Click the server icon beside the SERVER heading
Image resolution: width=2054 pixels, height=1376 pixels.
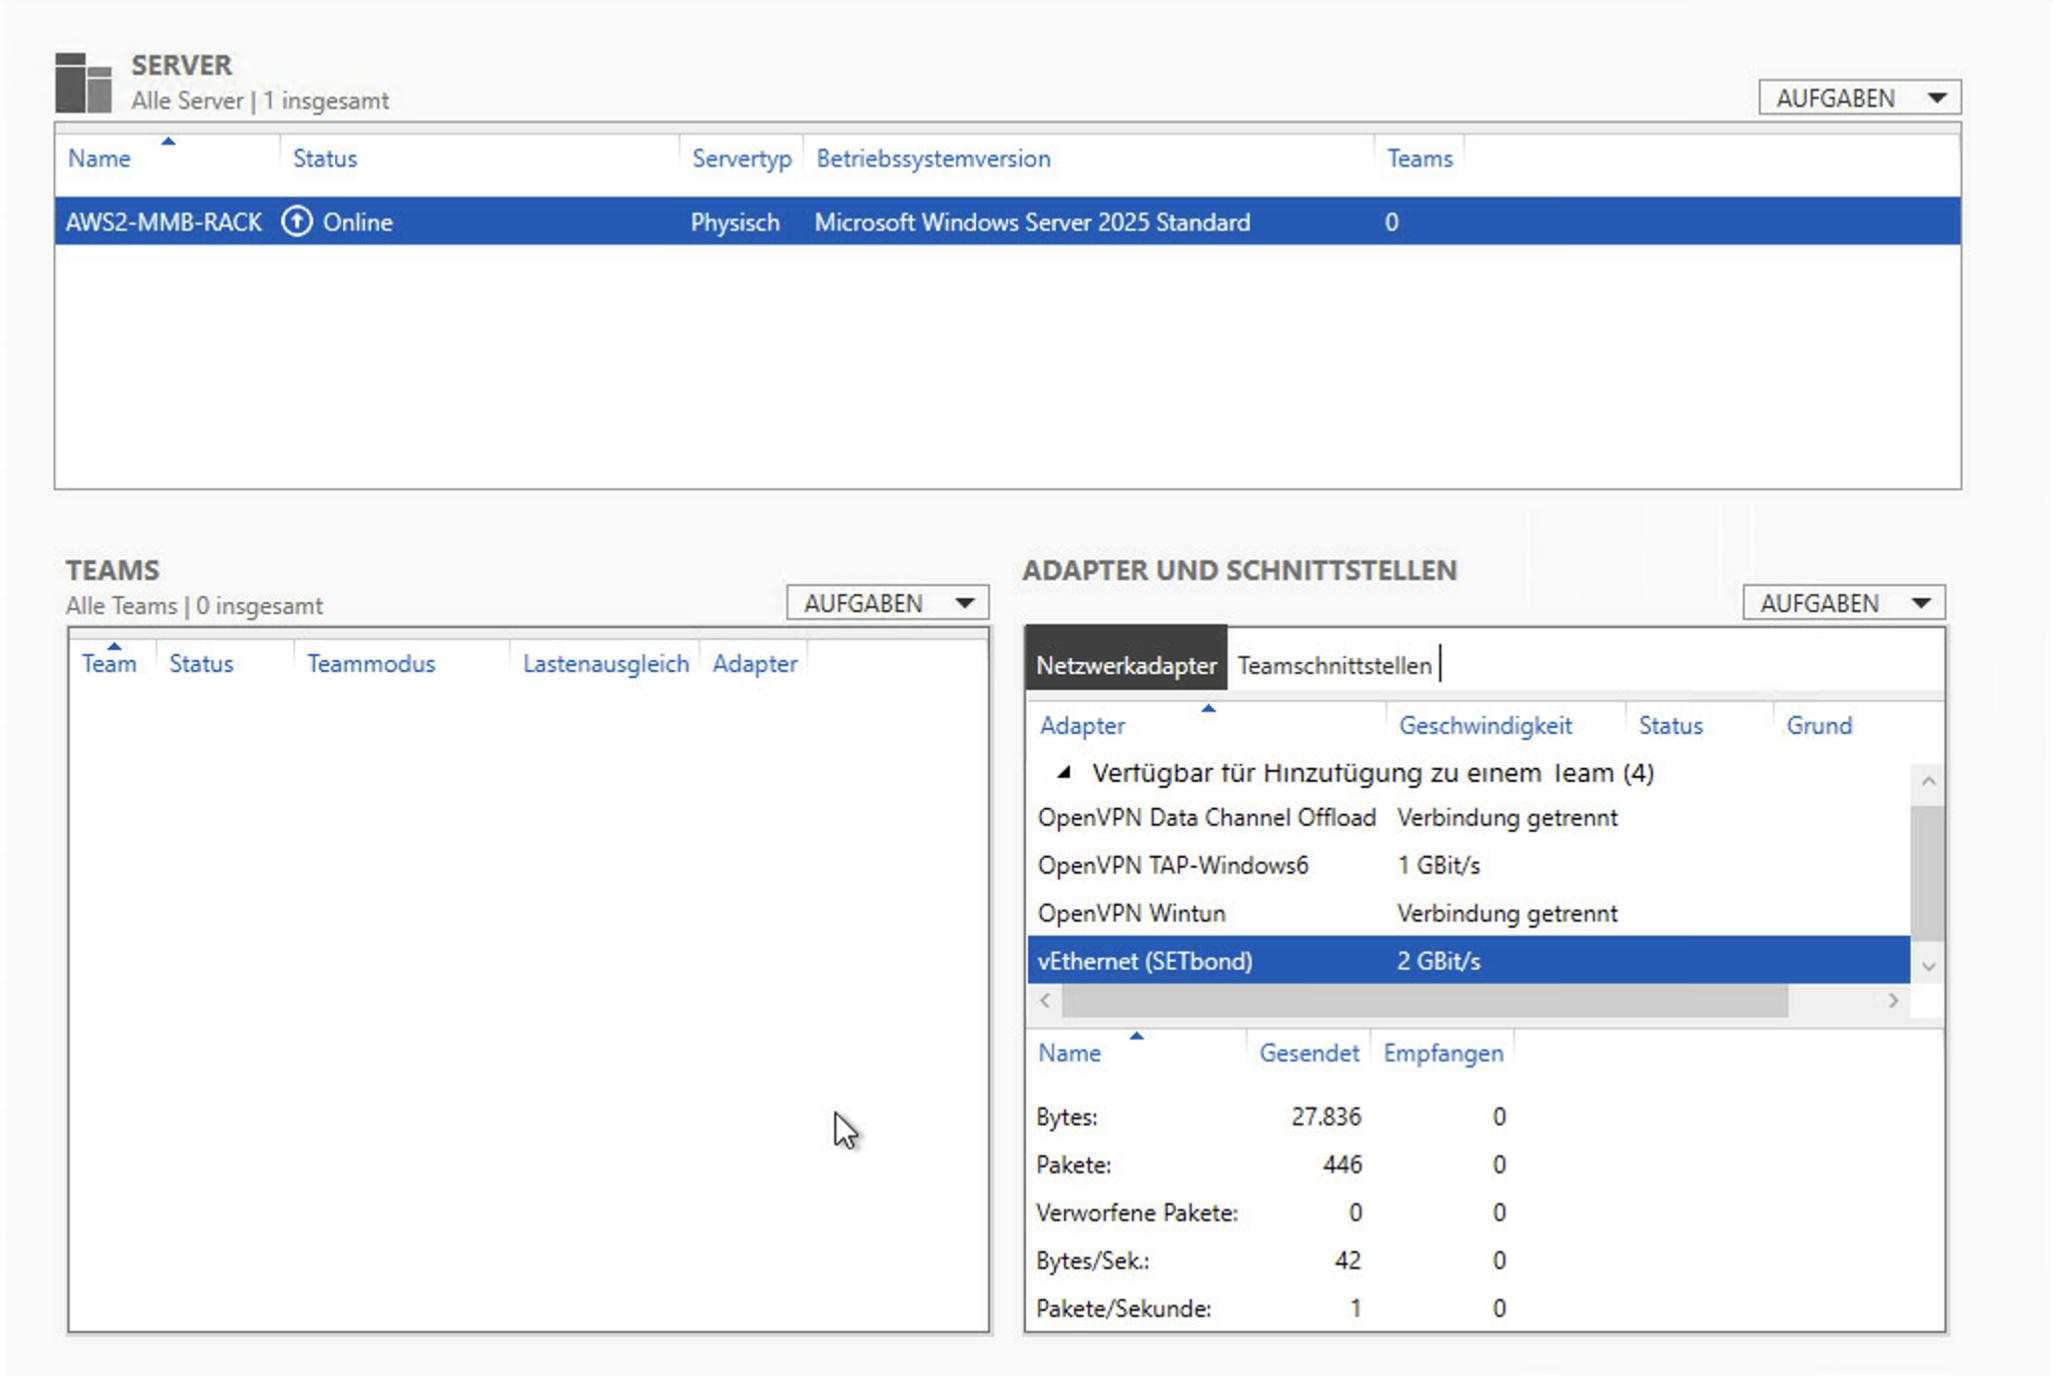point(83,83)
